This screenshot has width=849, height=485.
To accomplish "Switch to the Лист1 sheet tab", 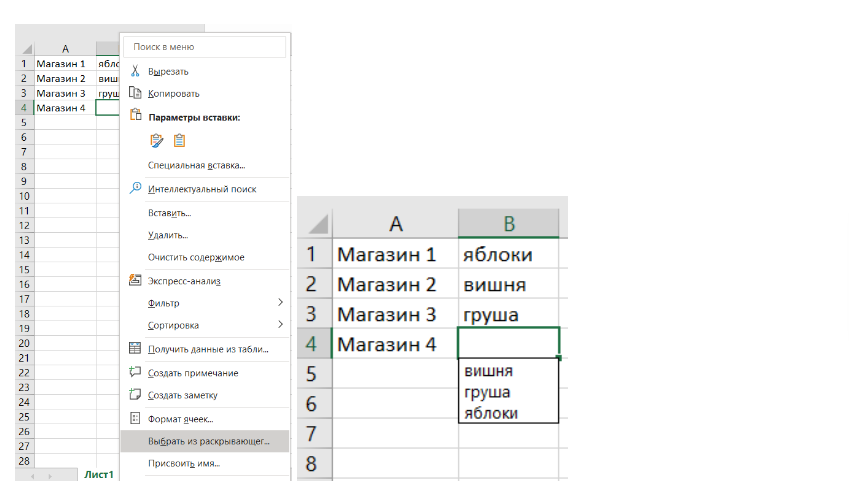I will click(99, 475).
